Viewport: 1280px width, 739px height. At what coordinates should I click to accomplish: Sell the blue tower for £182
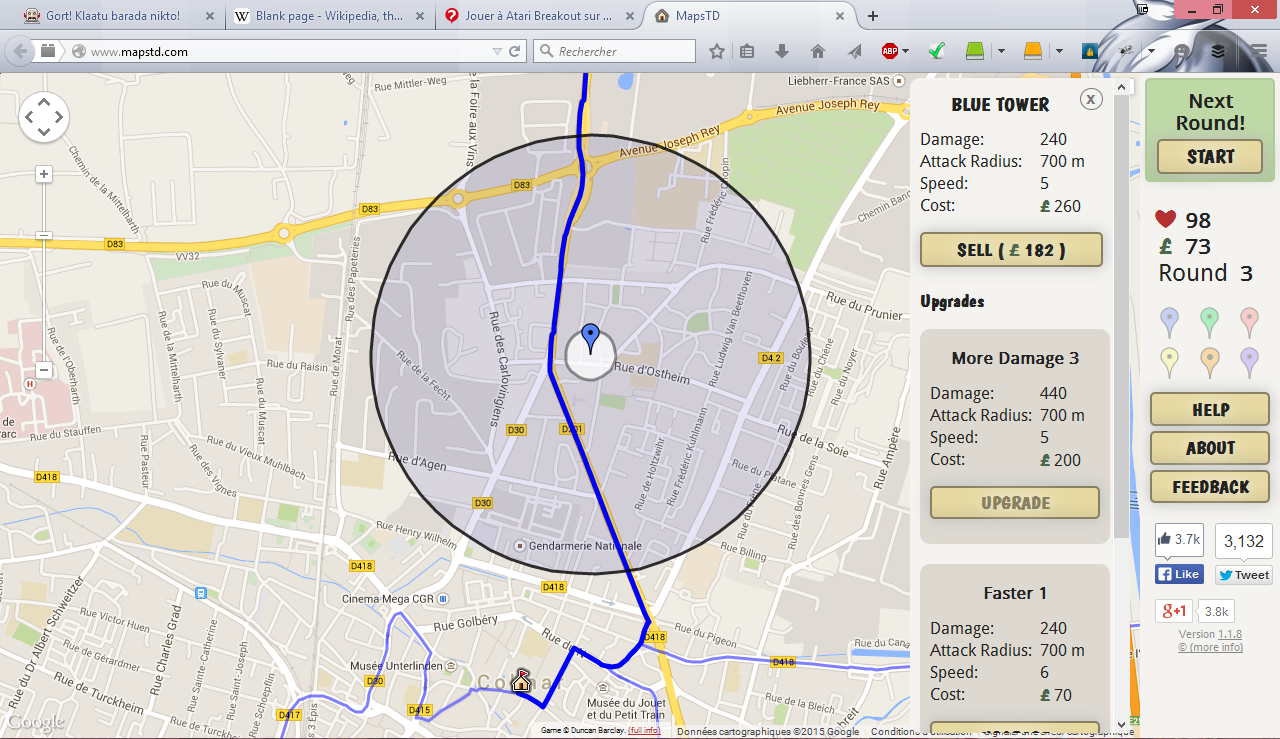[x=1011, y=250]
